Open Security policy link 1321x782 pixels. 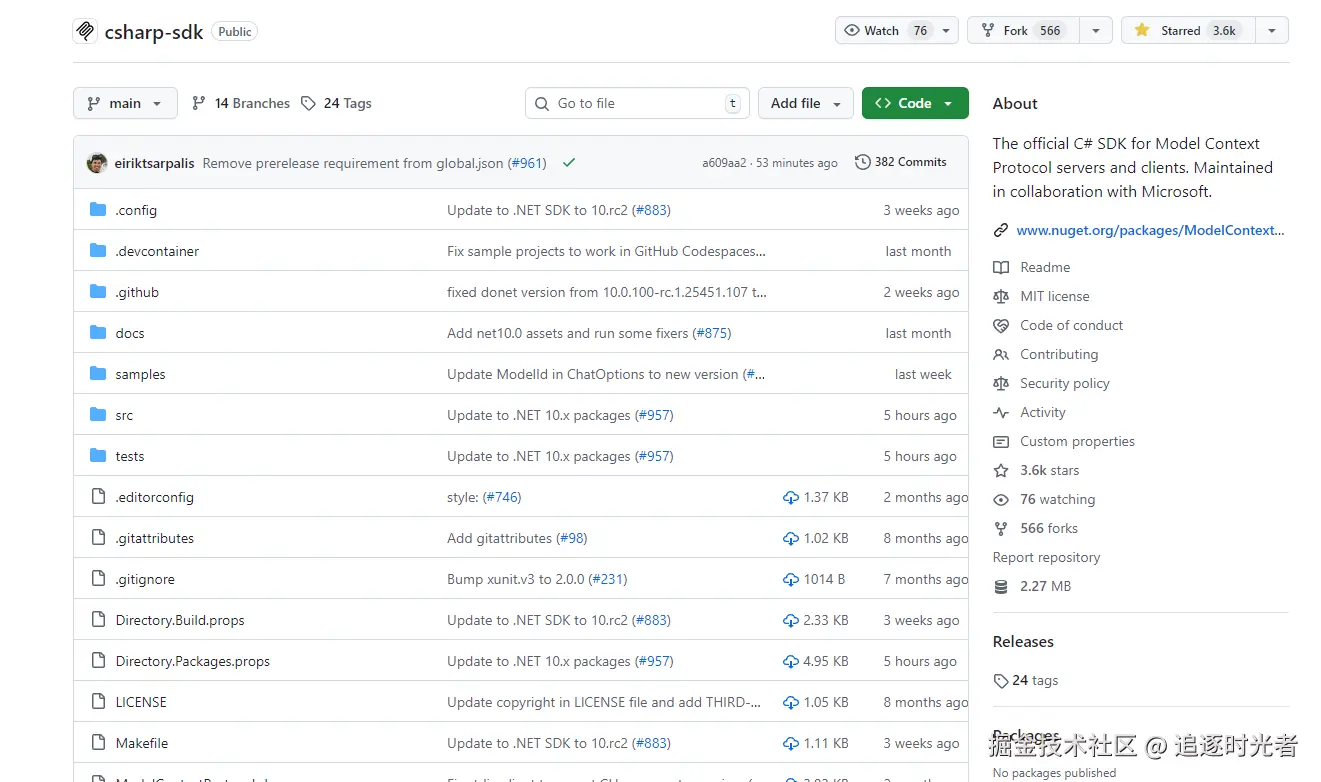[x=1065, y=383]
